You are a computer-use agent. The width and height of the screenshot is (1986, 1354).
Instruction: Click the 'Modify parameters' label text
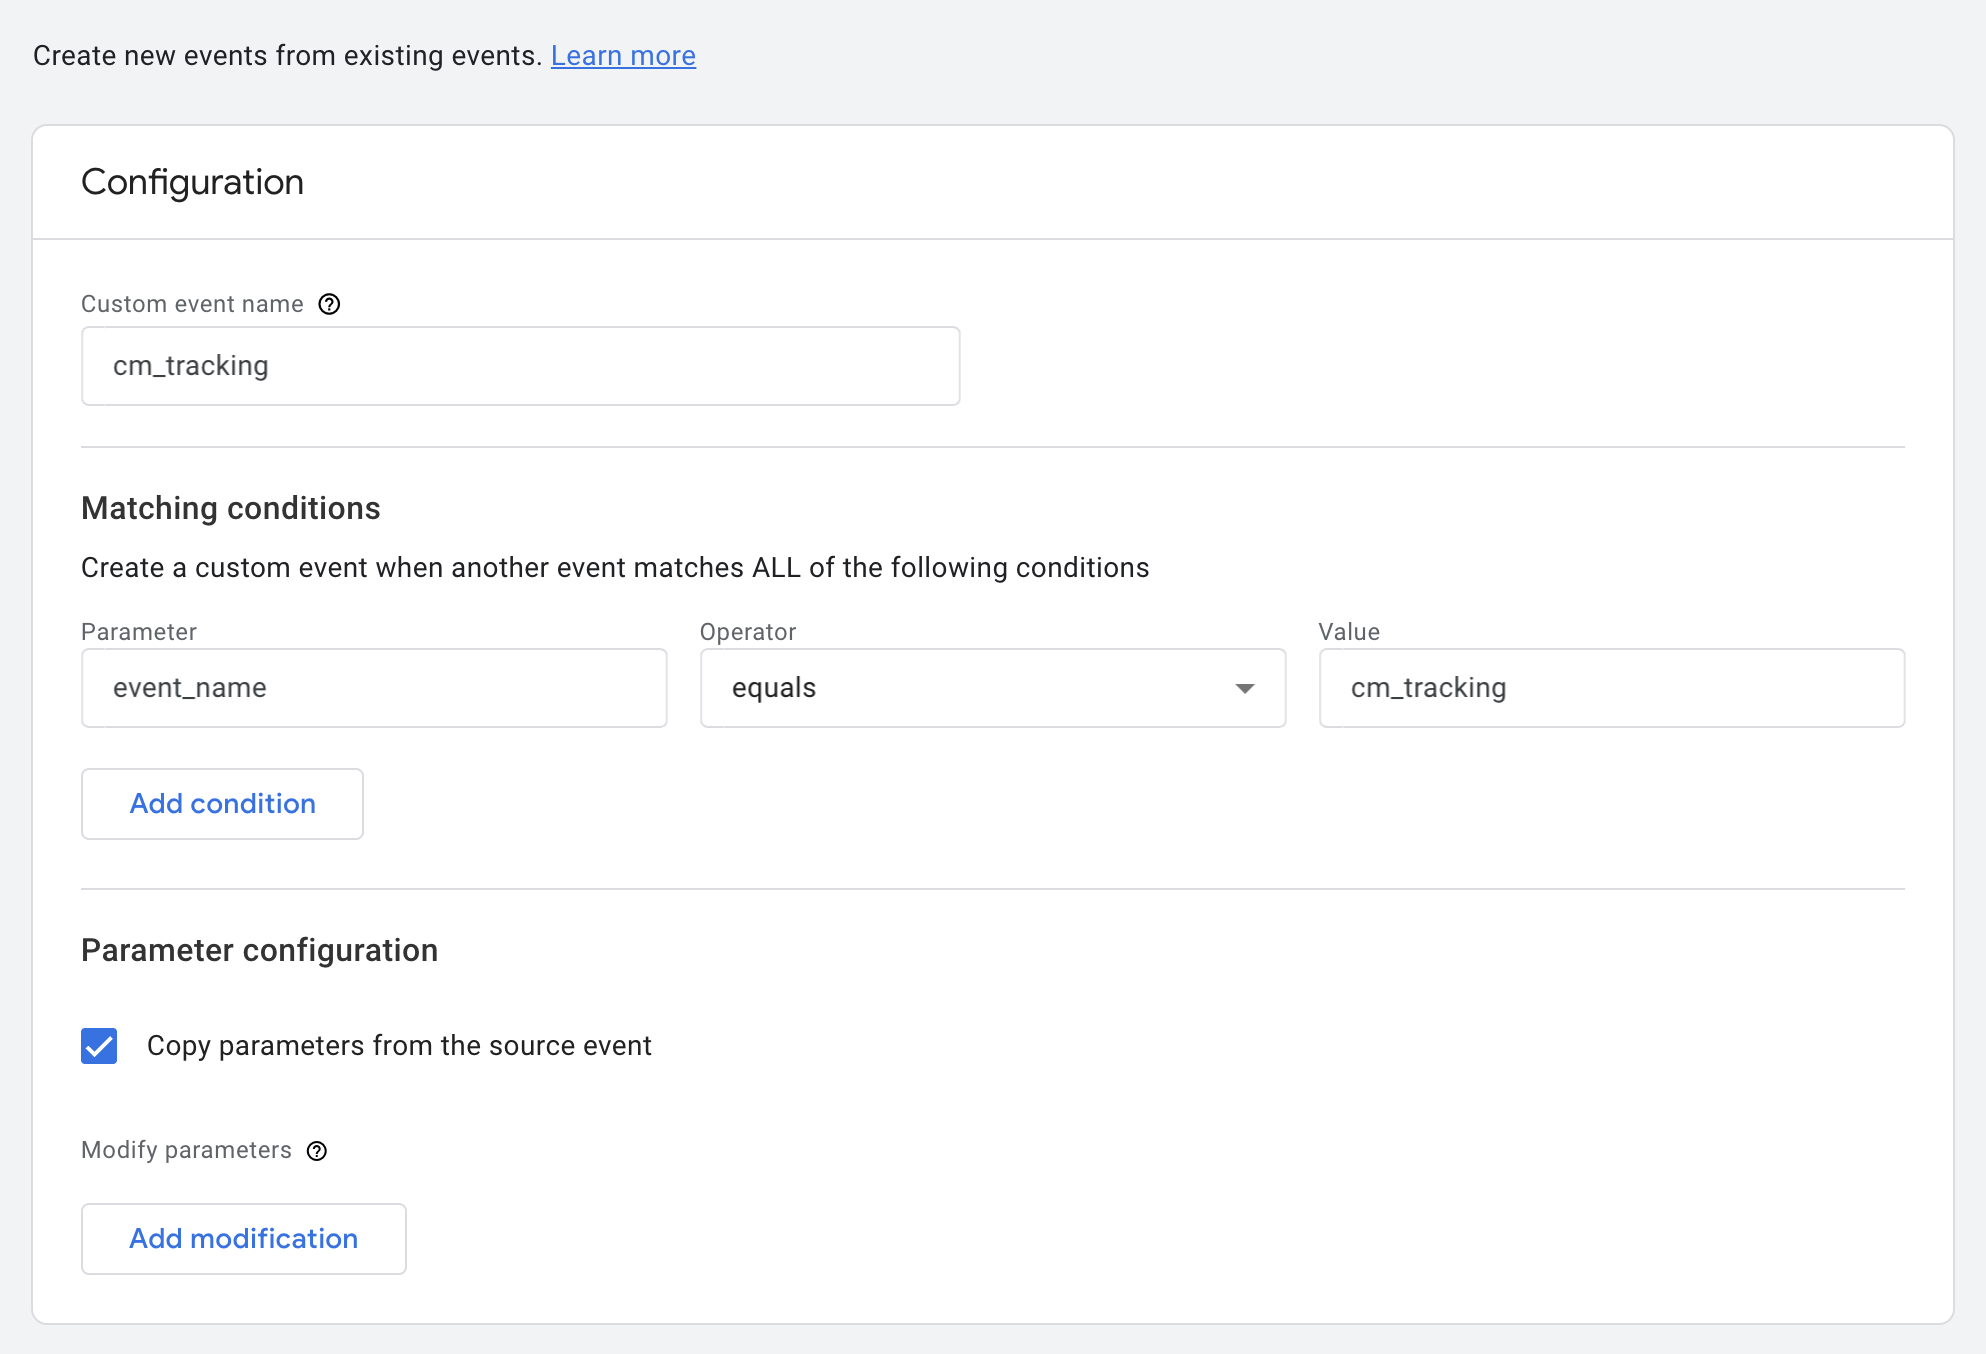pyautogui.click(x=186, y=1150)
